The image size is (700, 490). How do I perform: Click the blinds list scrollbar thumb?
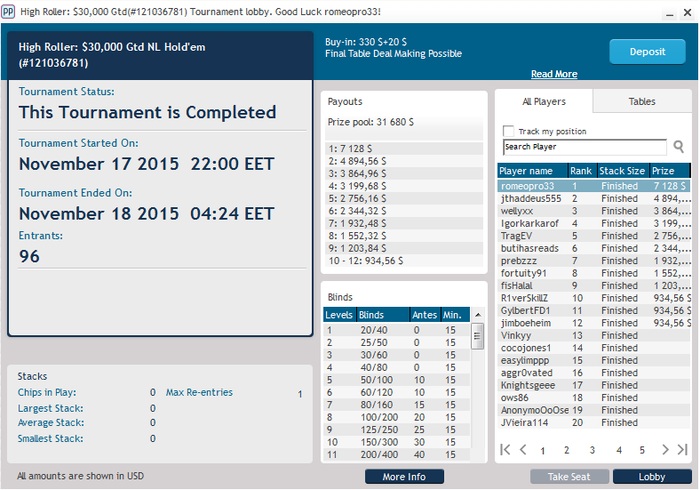pos(477,336)
